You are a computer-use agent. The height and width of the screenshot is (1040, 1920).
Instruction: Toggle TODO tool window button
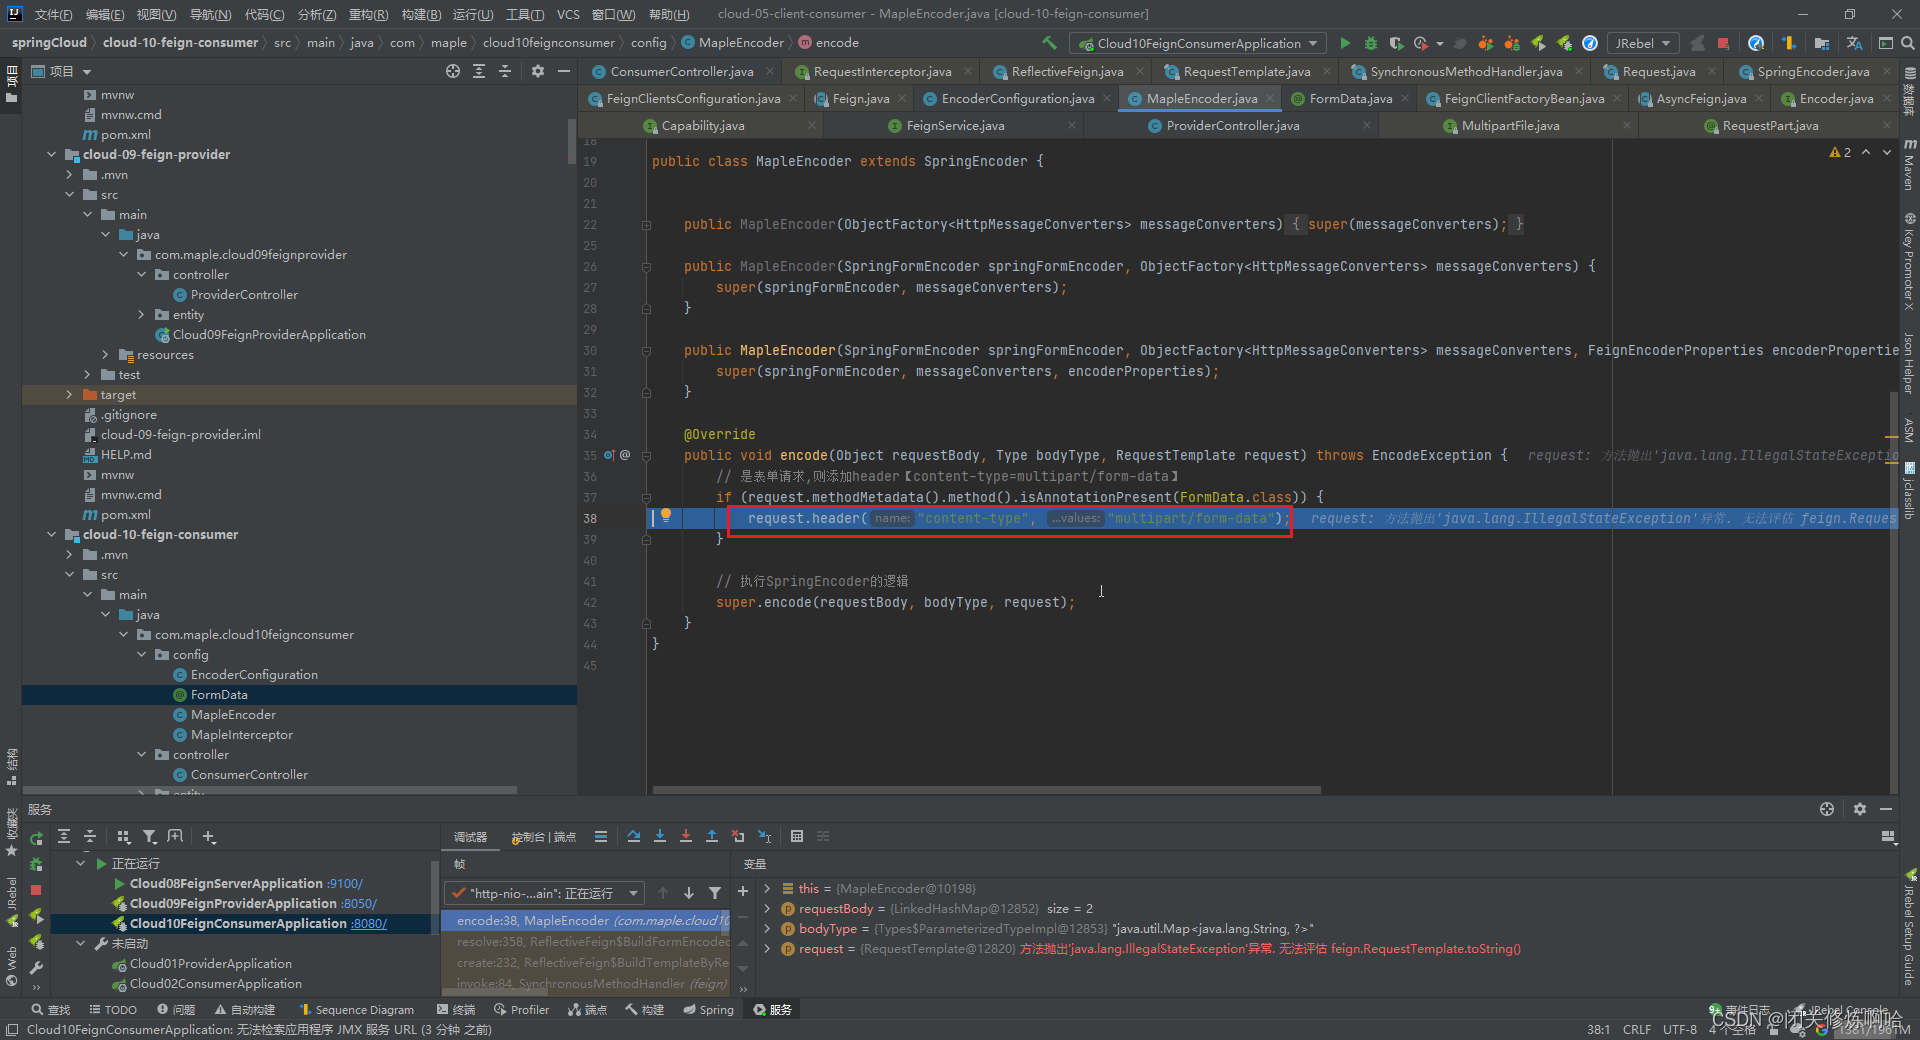click(113, 1010)
